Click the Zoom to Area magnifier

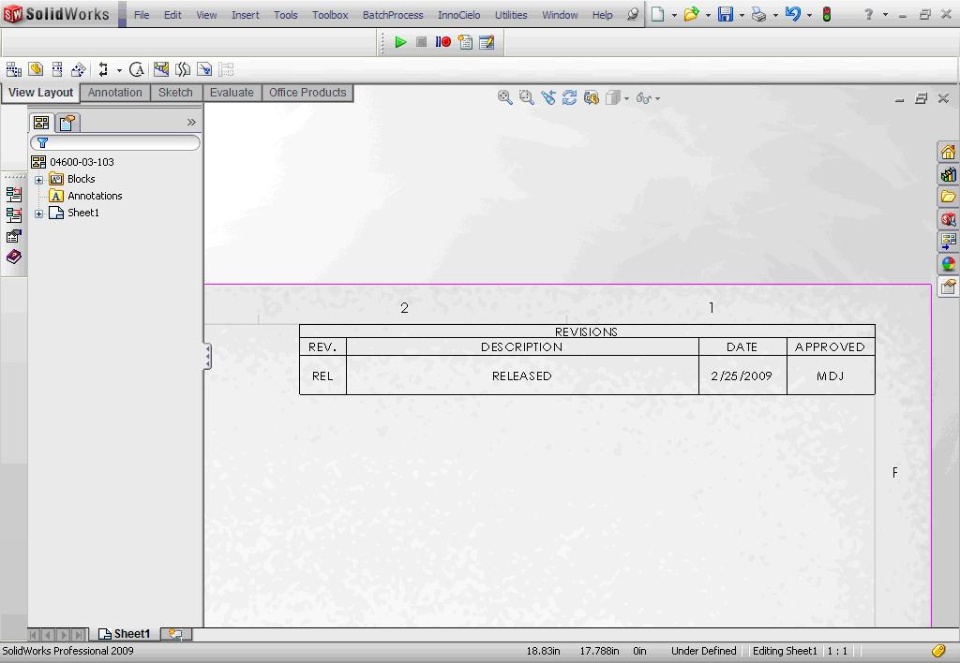coord(526,98)
